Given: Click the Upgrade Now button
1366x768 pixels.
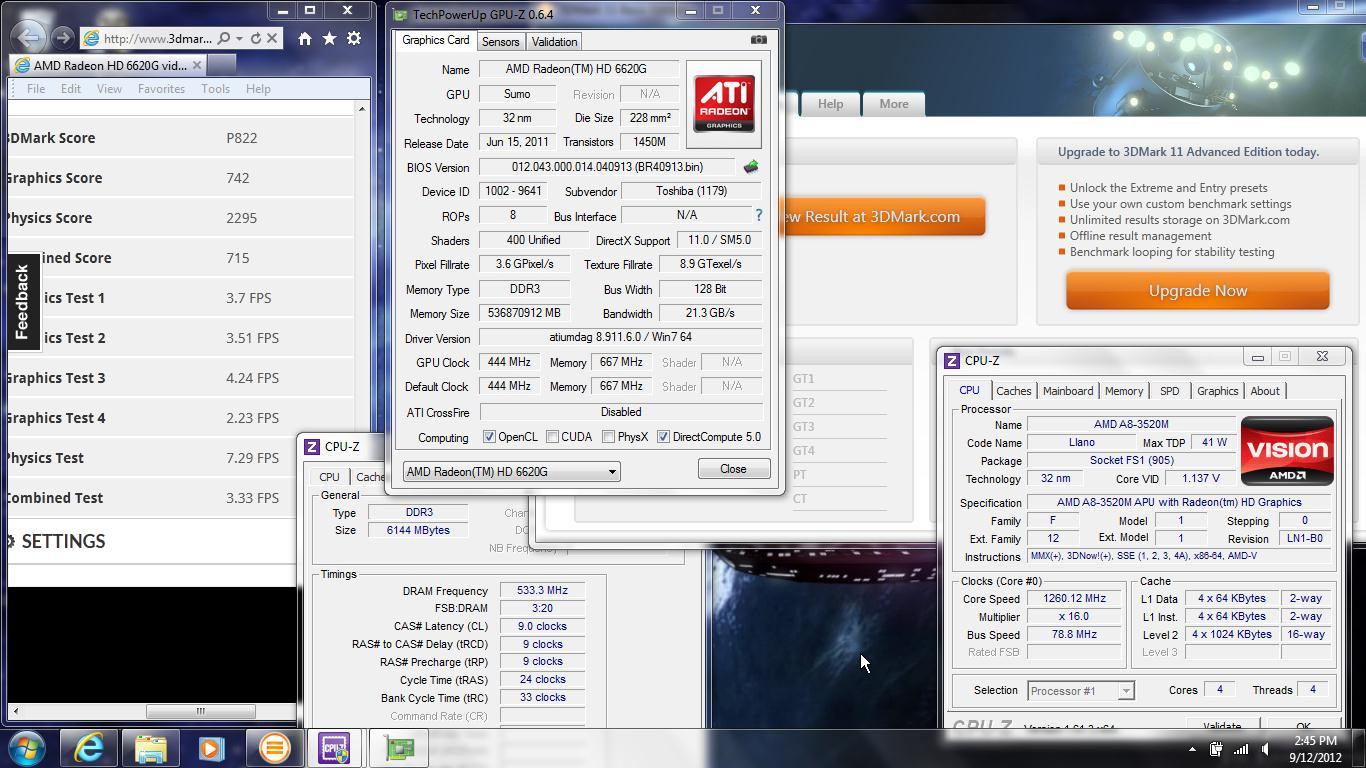Looking at the screenshot, I should click(x=1197, y=291).
